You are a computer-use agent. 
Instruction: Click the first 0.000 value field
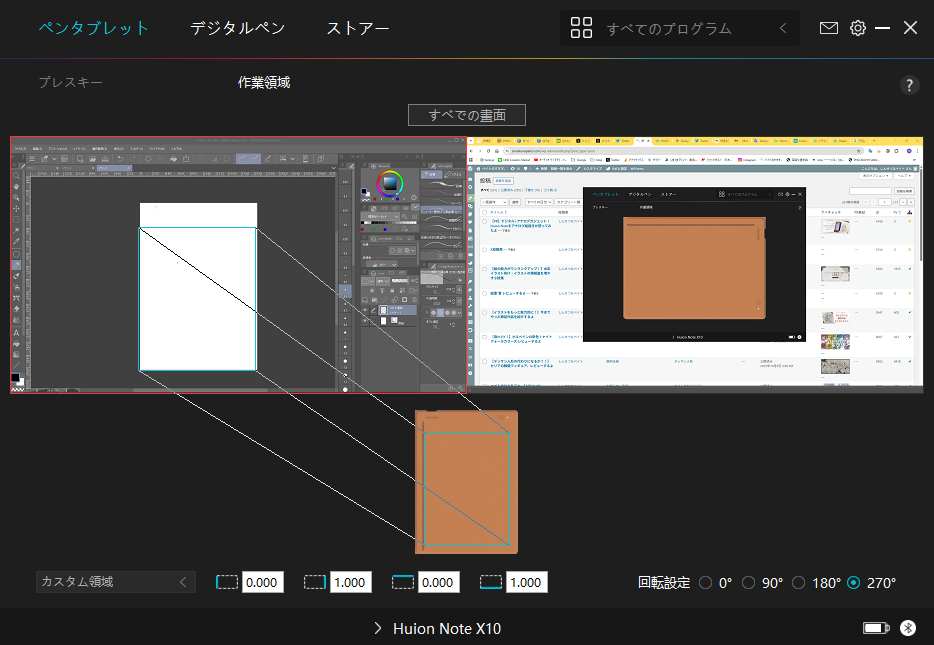263,582
